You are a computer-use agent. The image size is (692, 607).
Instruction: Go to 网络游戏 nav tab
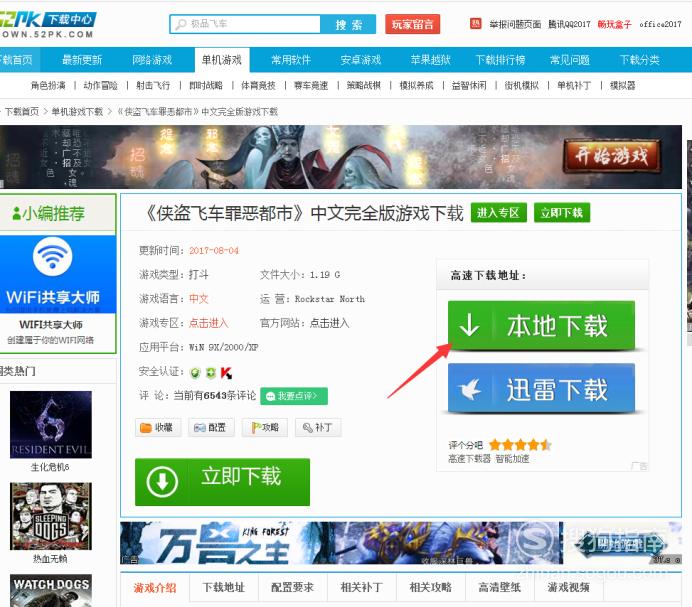(152, 60)
